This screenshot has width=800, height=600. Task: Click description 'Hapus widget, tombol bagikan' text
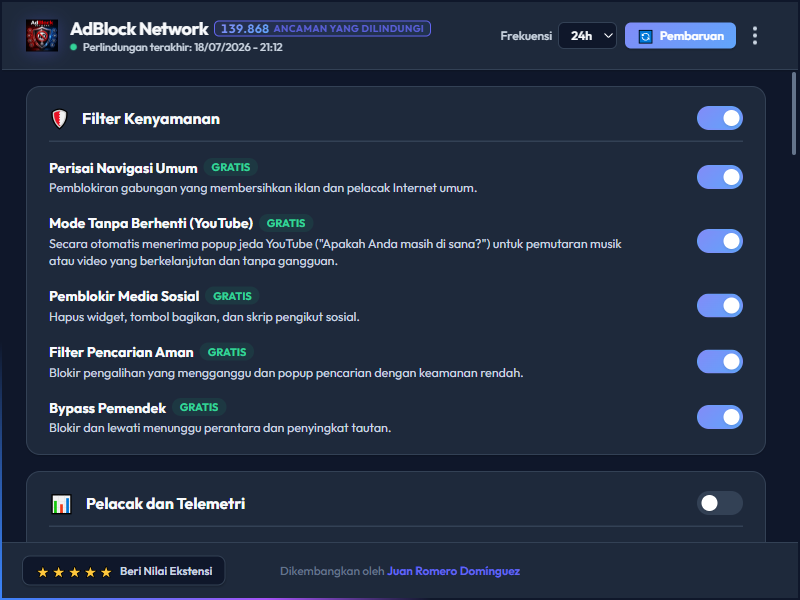point(204,317)
